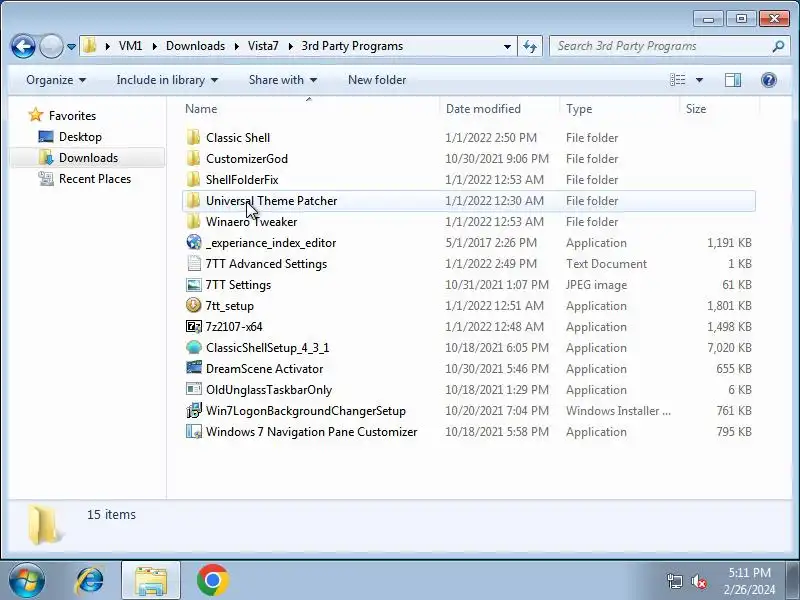Screen dimensions: 800x600
Task: Click the Show desktop strip past the clock
Action: pos(793,580)
